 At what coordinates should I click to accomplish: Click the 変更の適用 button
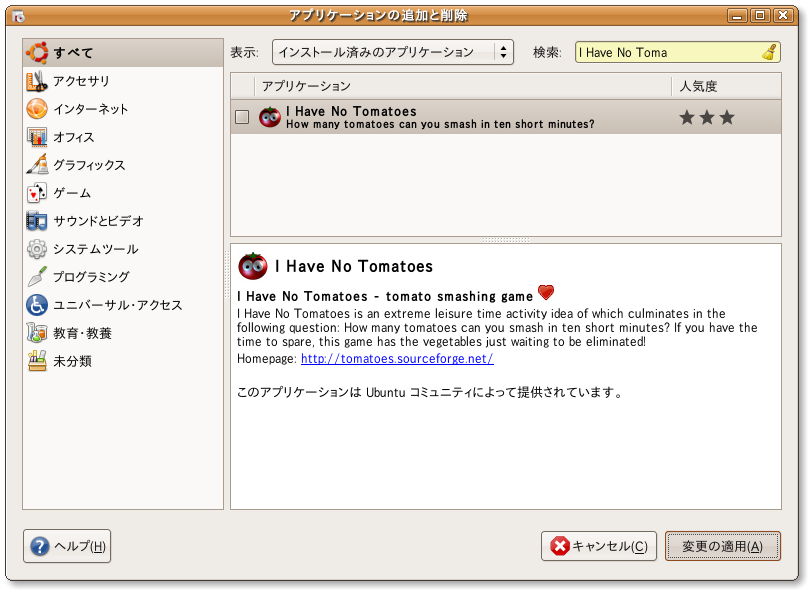coord(722,546)
